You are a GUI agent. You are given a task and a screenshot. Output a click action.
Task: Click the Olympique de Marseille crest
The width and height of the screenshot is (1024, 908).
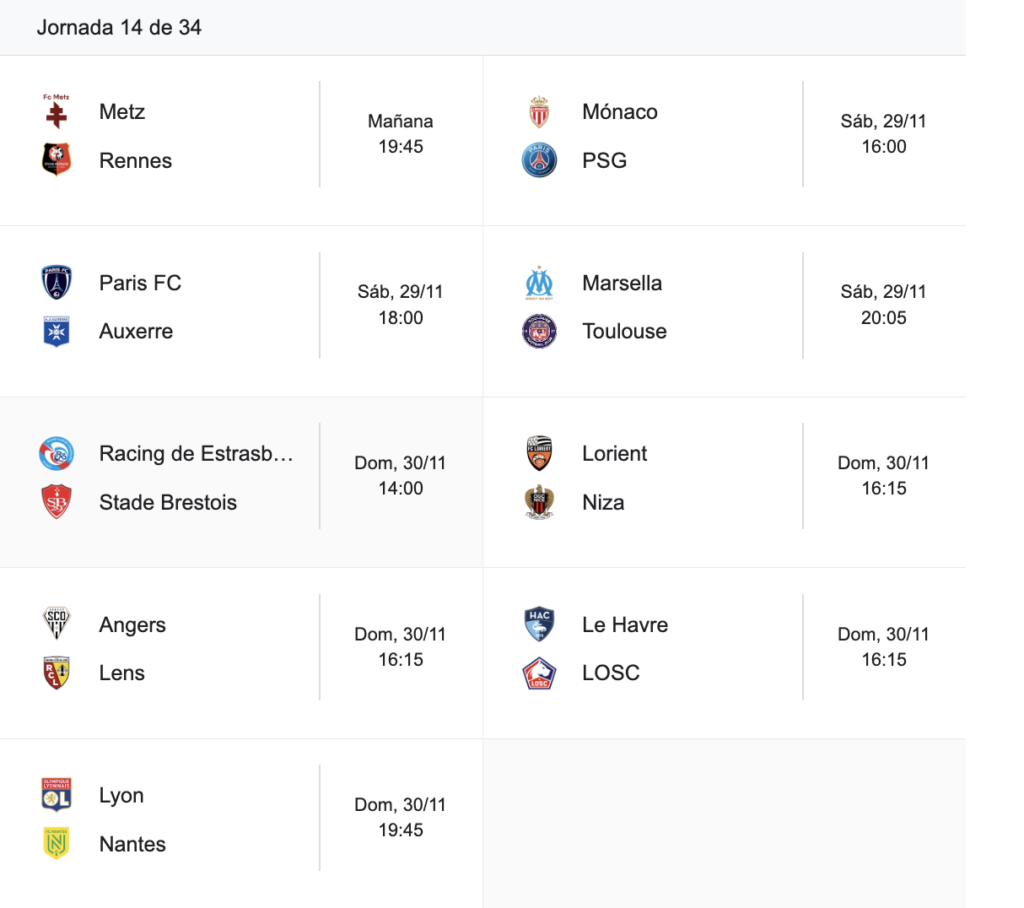pyautogui.click(x=539, y=283)
